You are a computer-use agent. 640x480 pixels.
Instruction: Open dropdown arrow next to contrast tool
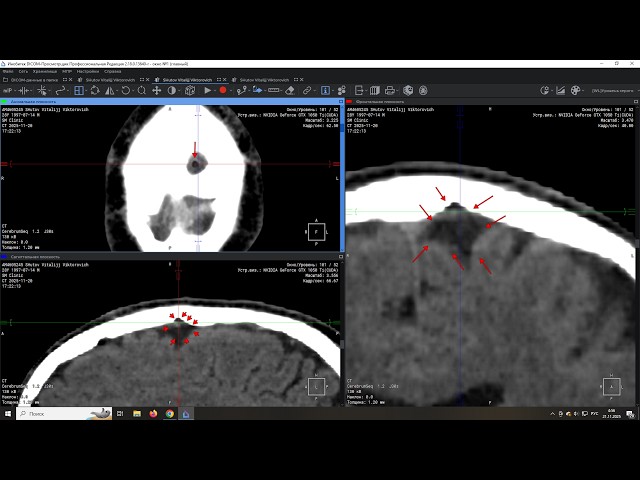pyautogui.click(x=179, y=91)
